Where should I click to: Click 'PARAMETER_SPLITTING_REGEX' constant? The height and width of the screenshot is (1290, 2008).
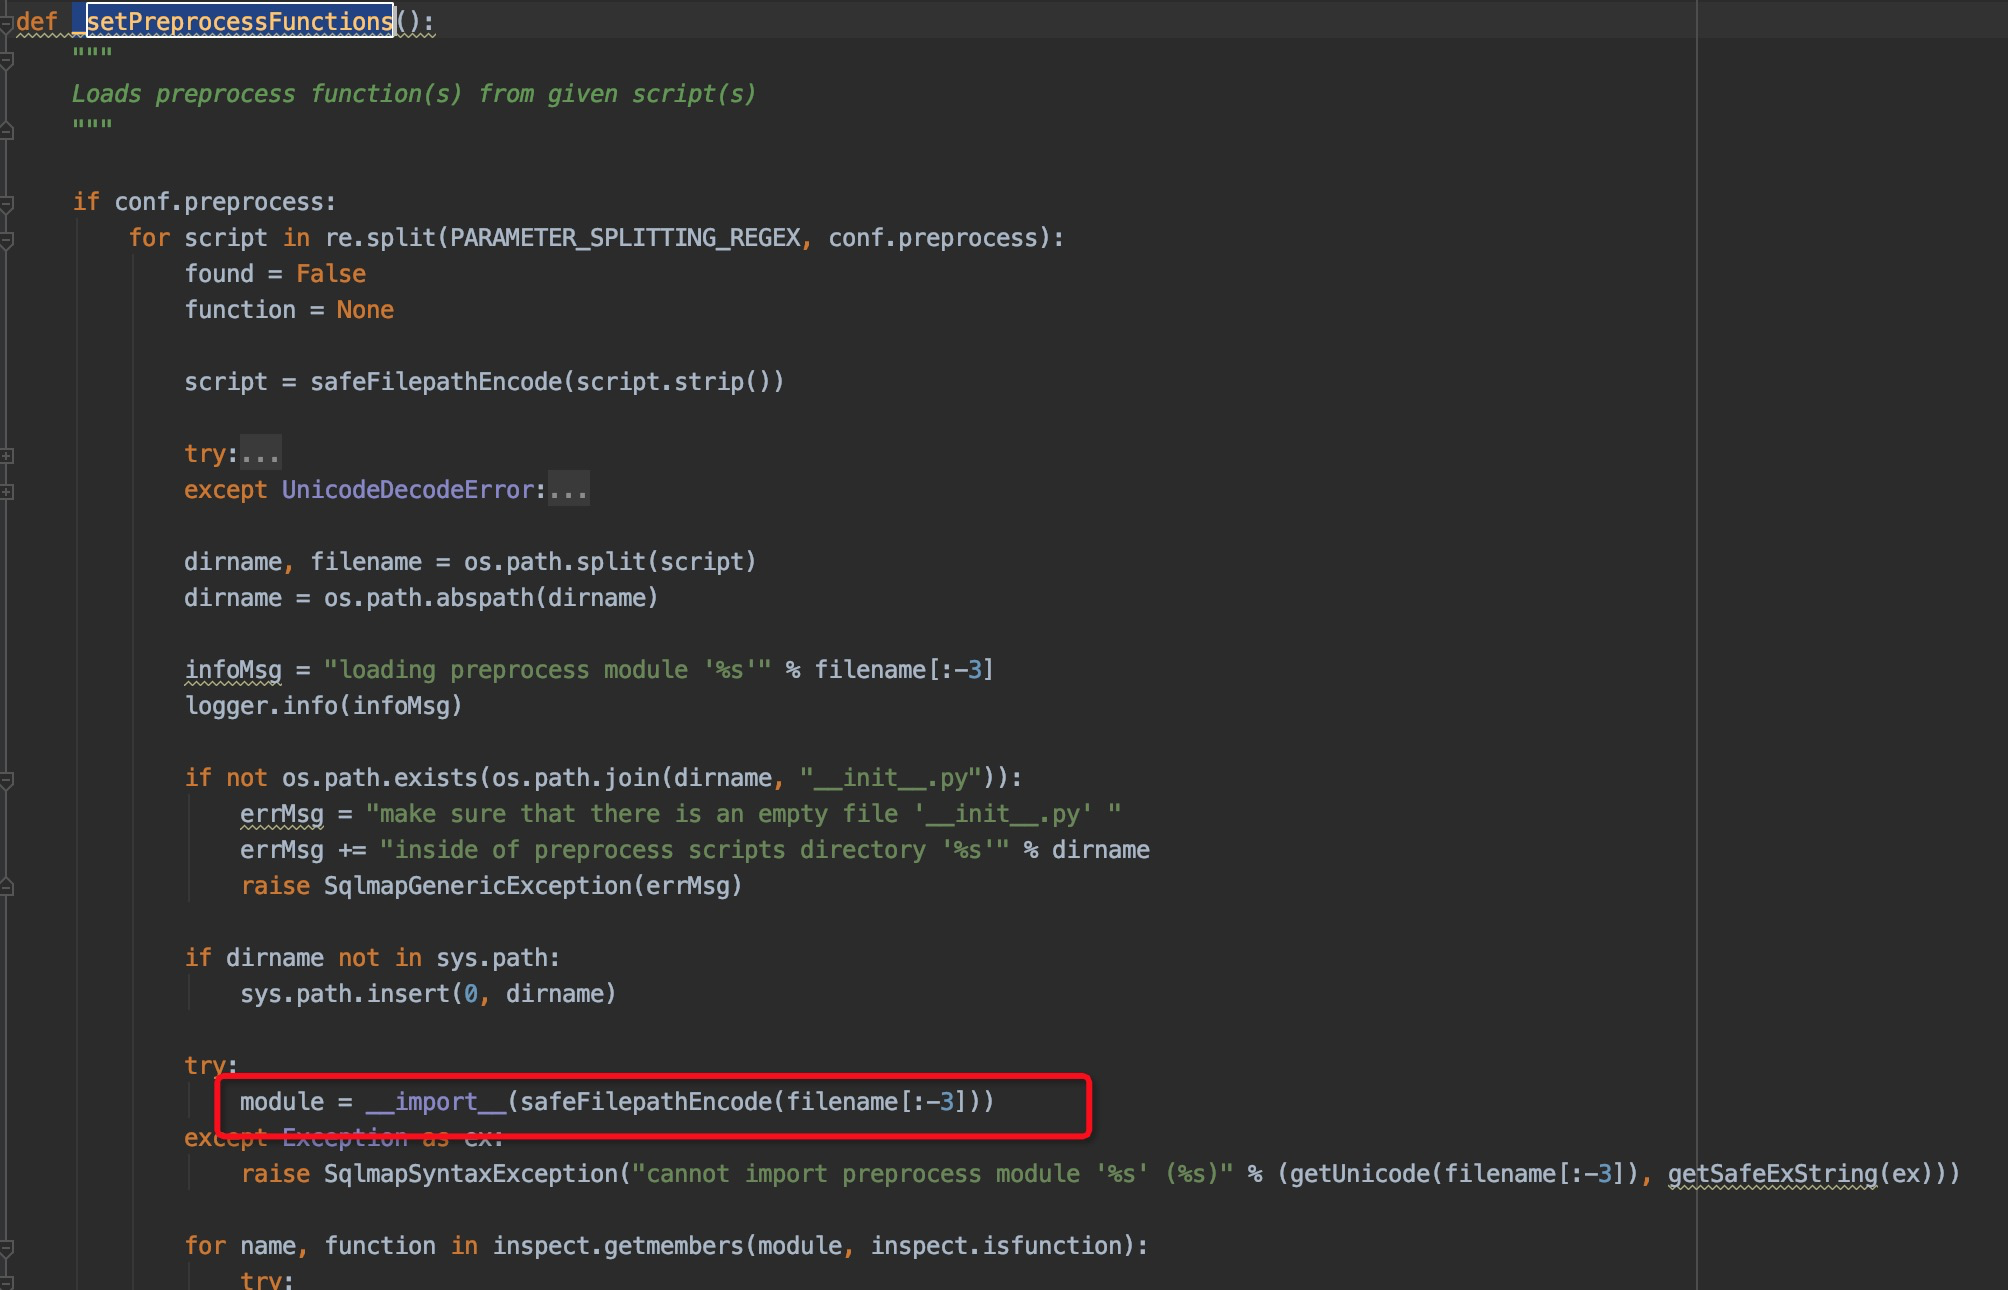(625, 238)
